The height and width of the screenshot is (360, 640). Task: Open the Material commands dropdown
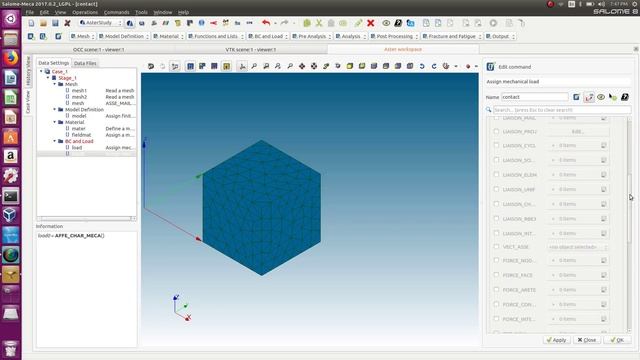(169, 36)
